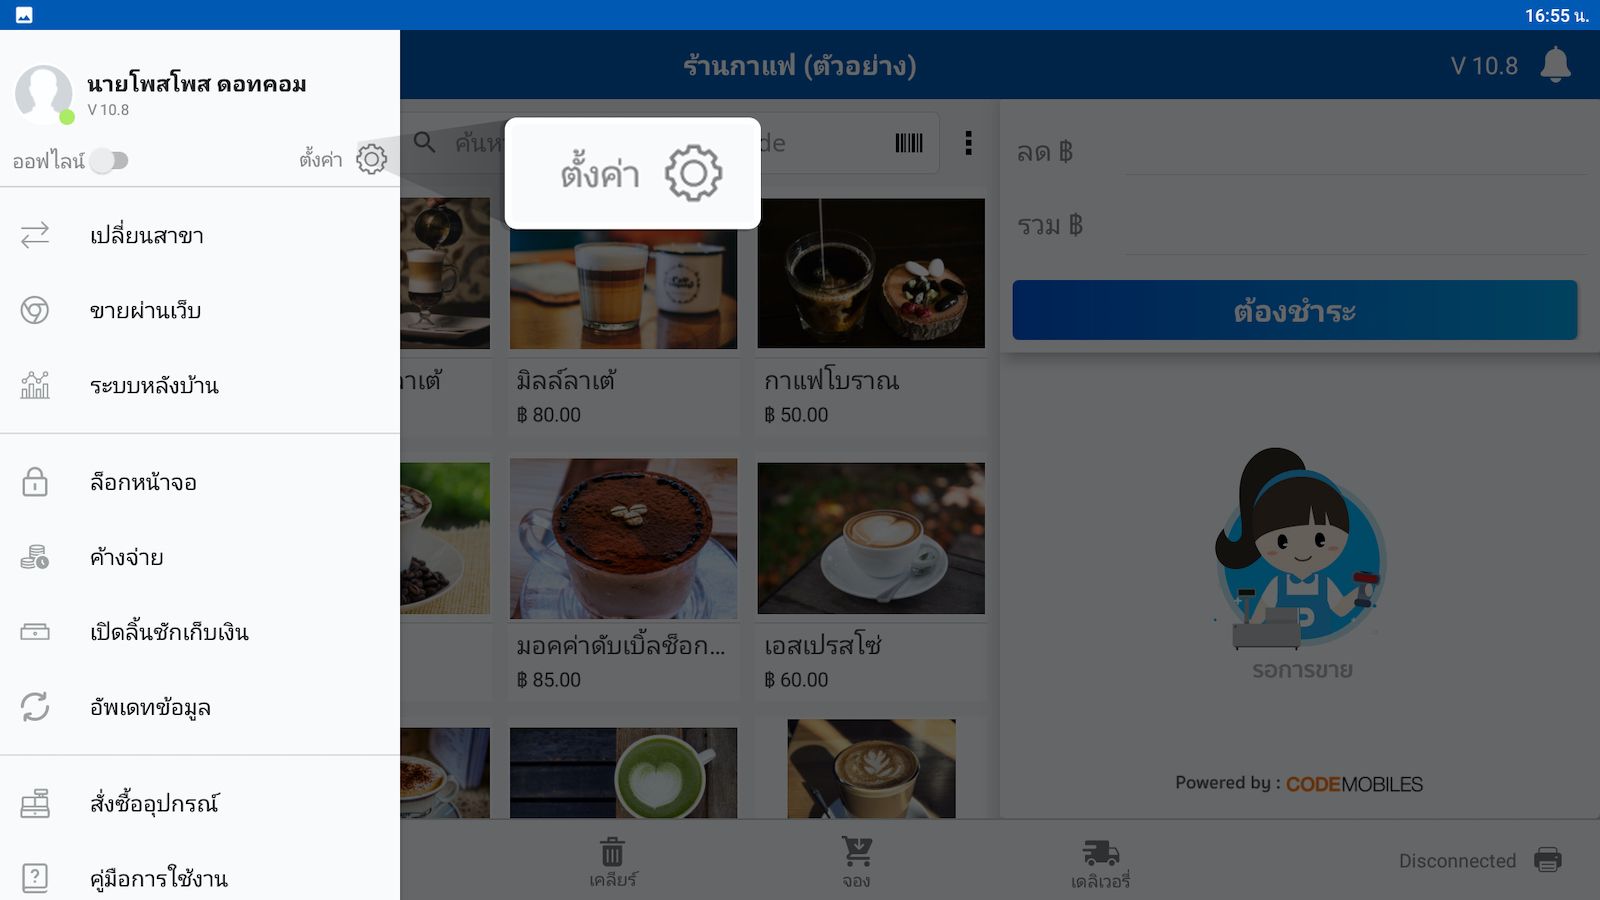Open the user manual คู่มือการใช้งาน
The width and height of the screenshot is (1600, 900).
click(x=200, y=878)
